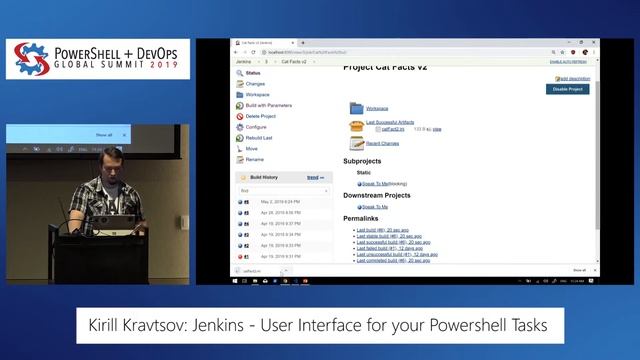Click Show all in the downloads bar

[x=579, y=271]
